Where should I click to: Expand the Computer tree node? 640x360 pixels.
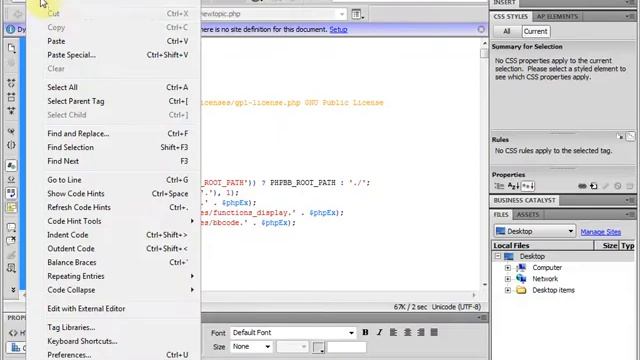(x=508, y=268)
